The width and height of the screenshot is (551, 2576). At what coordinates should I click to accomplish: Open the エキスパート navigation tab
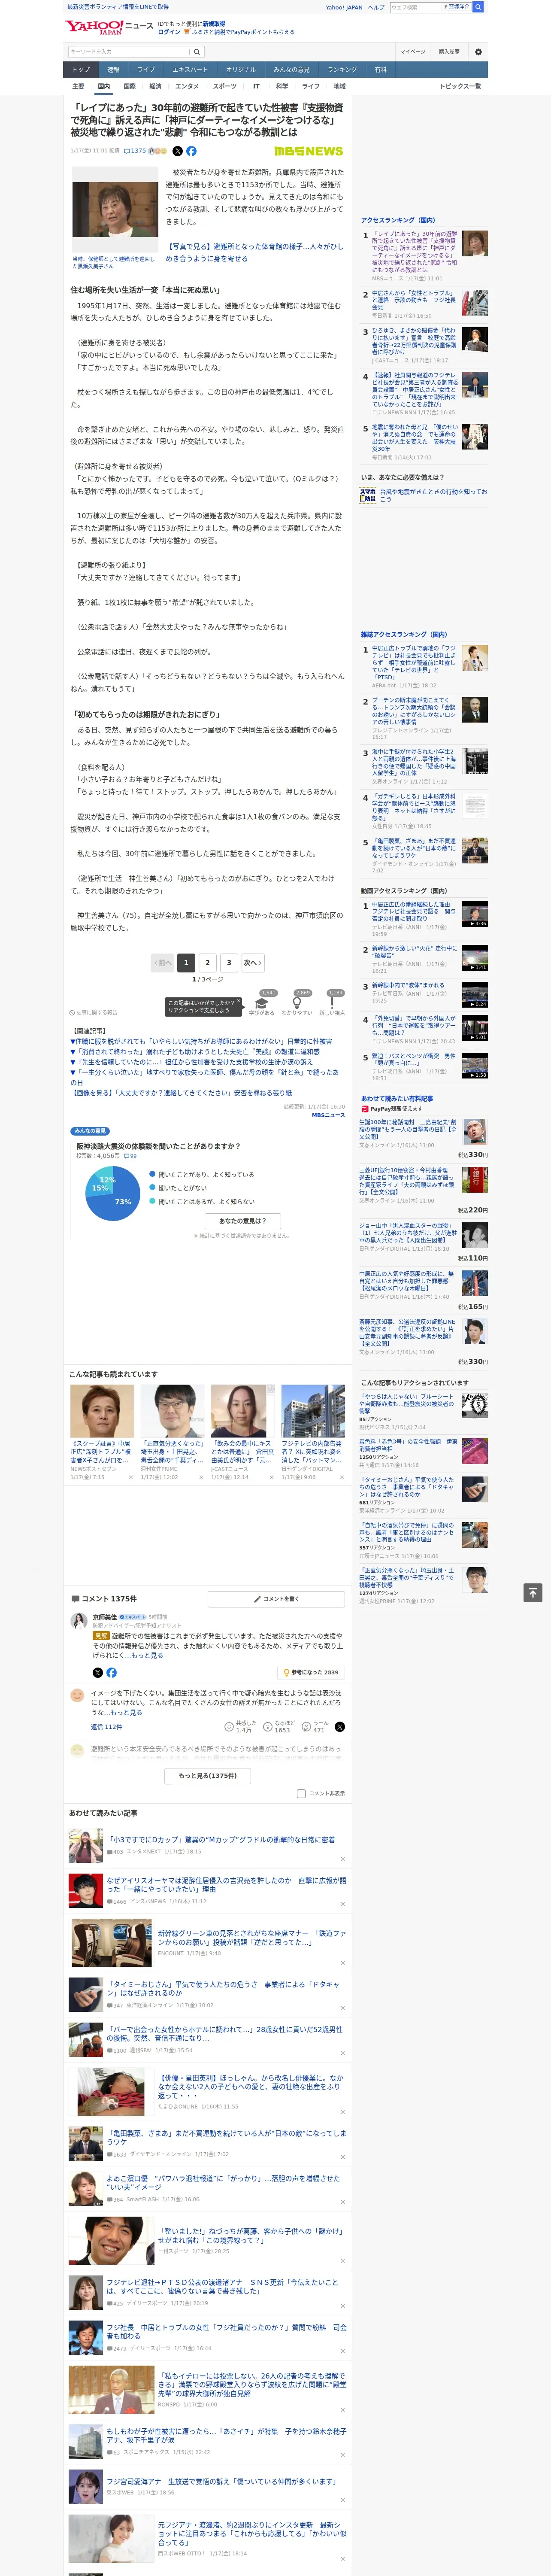tap(190, 70)
